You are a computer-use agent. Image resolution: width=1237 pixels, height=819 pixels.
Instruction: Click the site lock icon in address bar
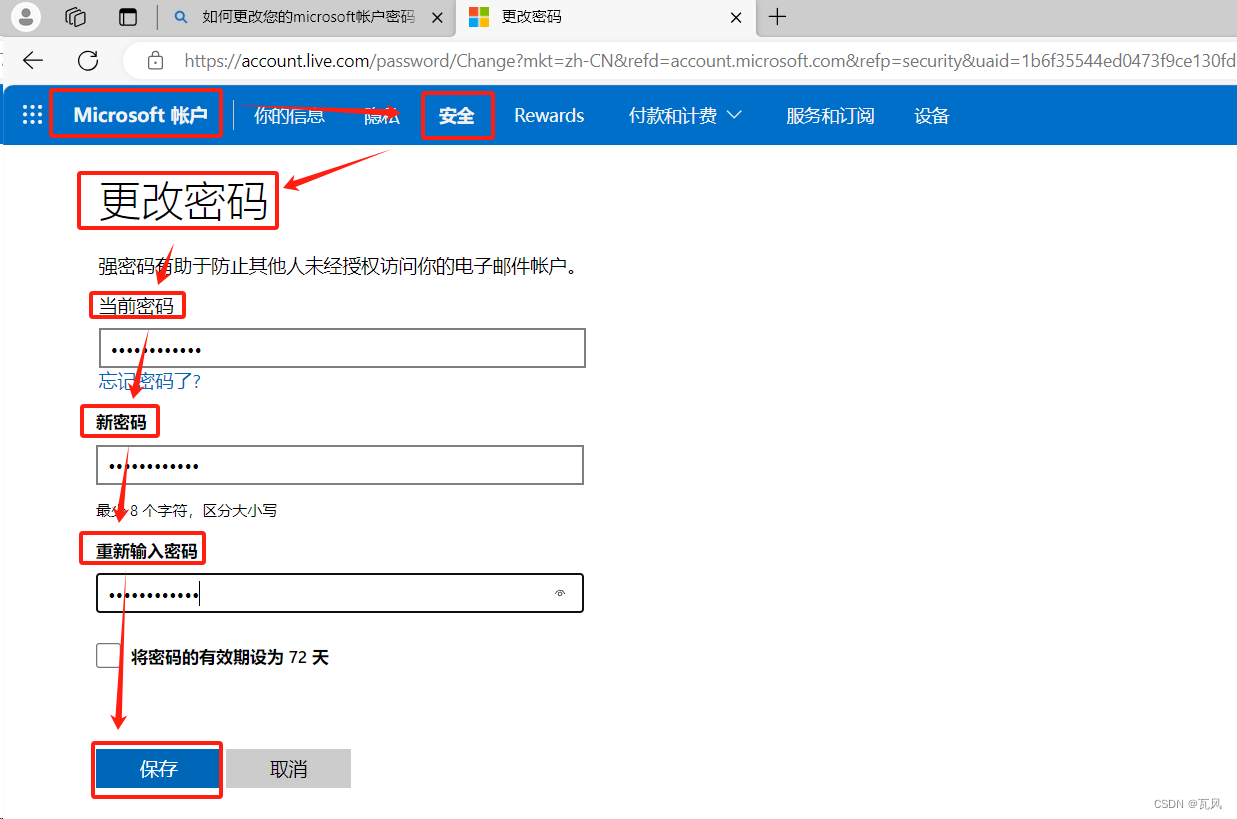tap(155, 61)
